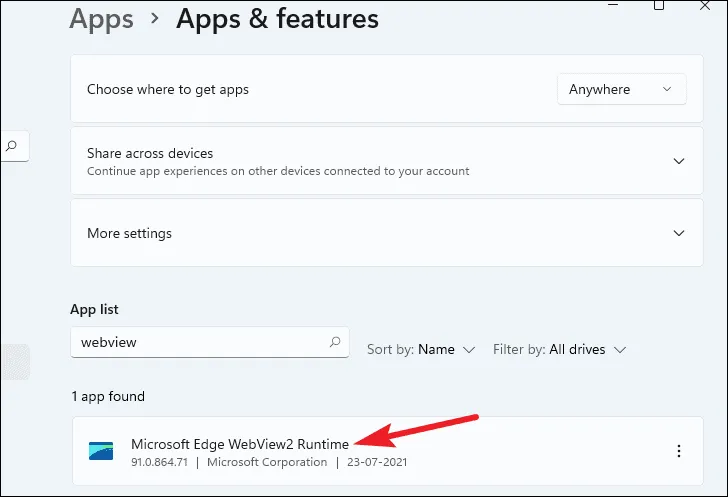728x497 pixels.
Task: Click the magnifier icon in app list search
Action: click(335, 342)
